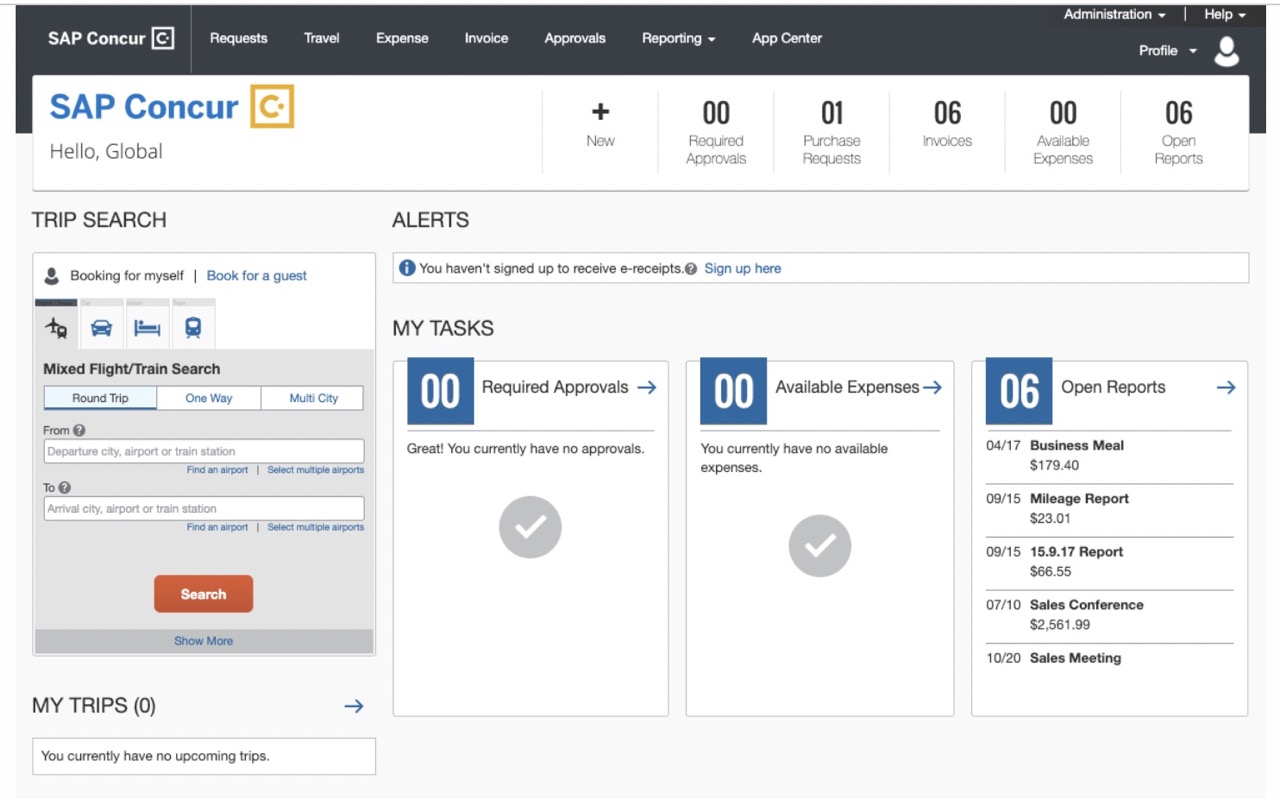The width and height of the screenshot is (1280, 799).
Task: Expand the Administration dropdown
Action: point(1115,15)
